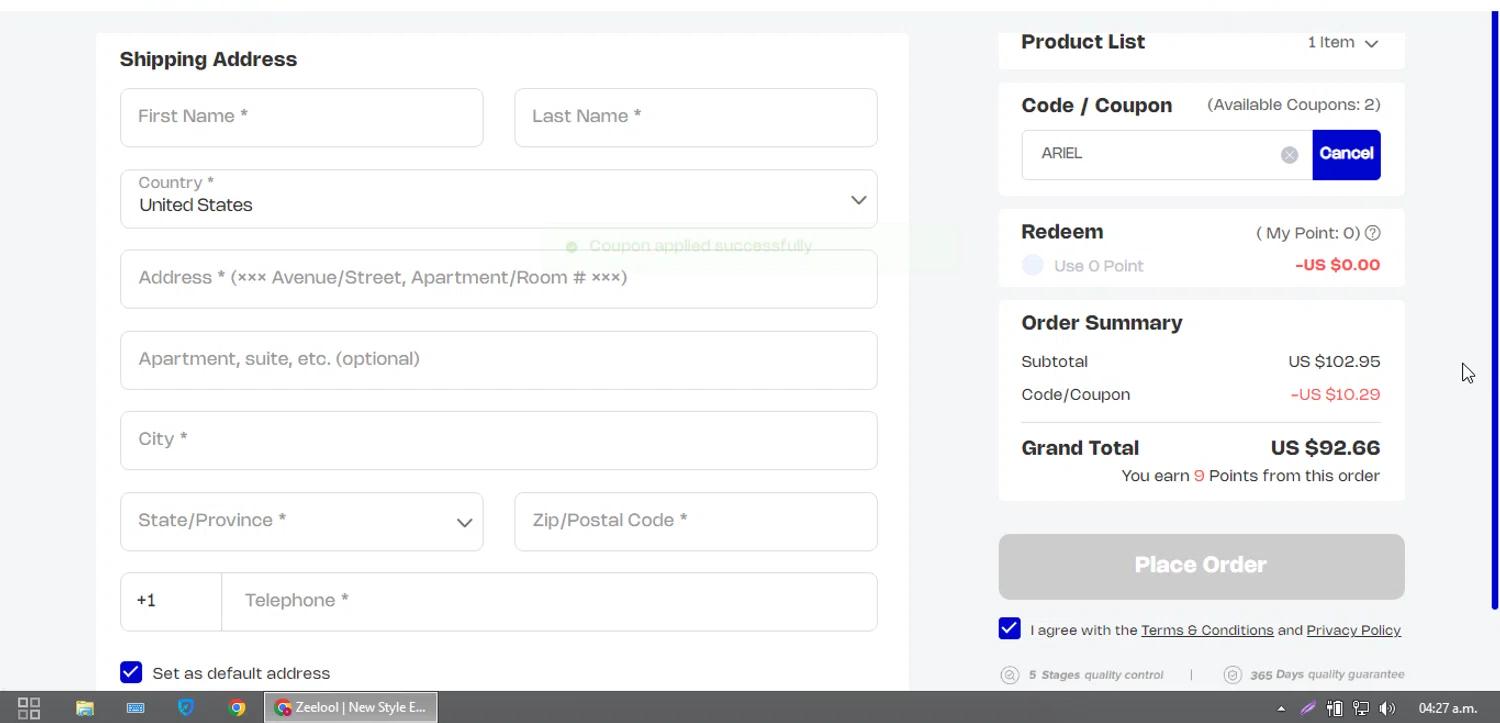Toggle the Terms & Conditions agreement checkbox
The image size is (1500, 723).
1009,629
